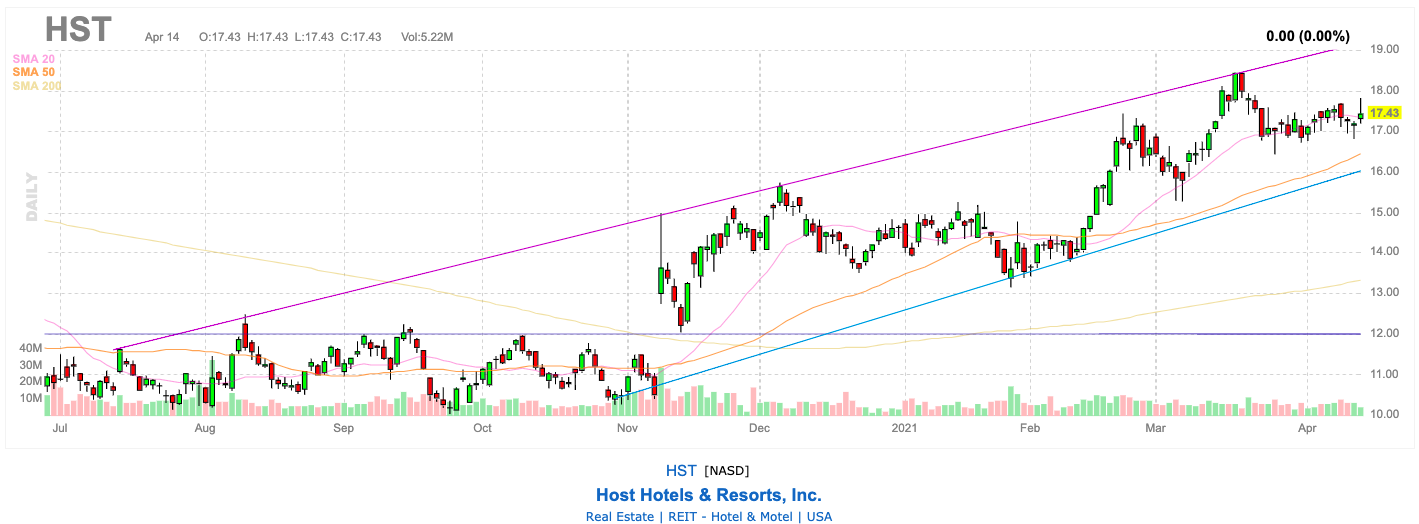Click the Apr 14 date label
Screen dimensions: 1419x524
161,37
